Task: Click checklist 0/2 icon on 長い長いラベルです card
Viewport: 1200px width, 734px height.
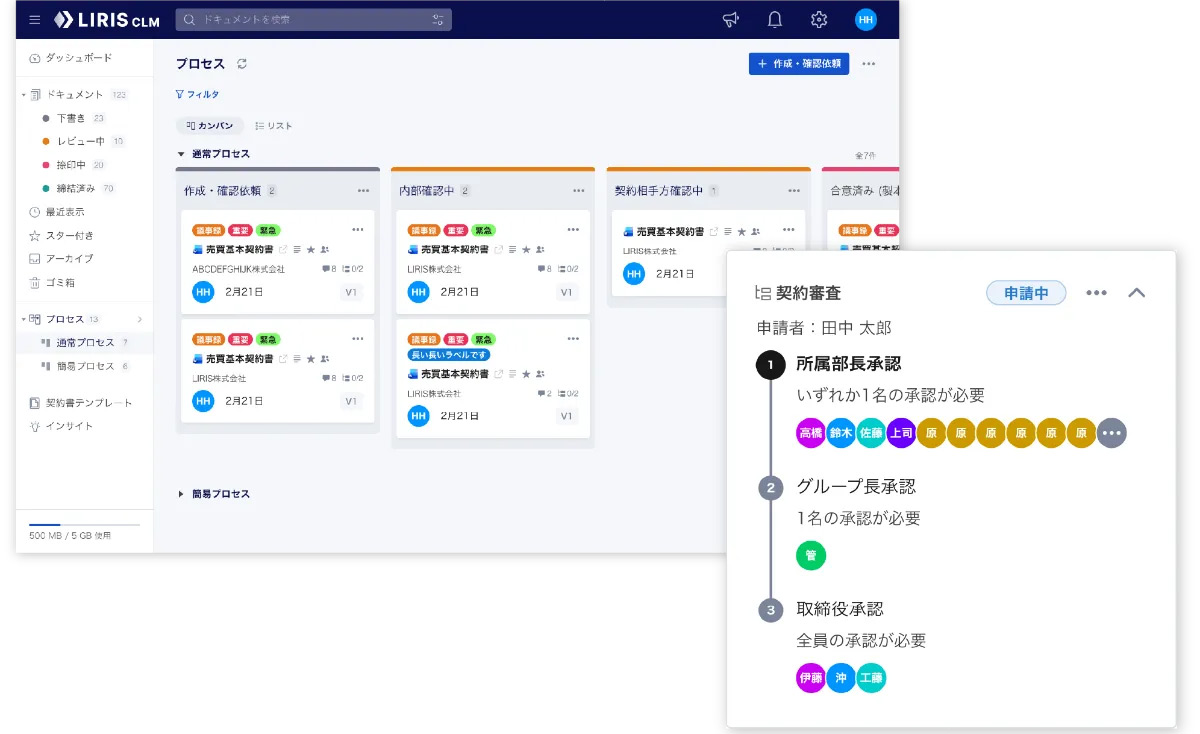Action: click(562, 393)
